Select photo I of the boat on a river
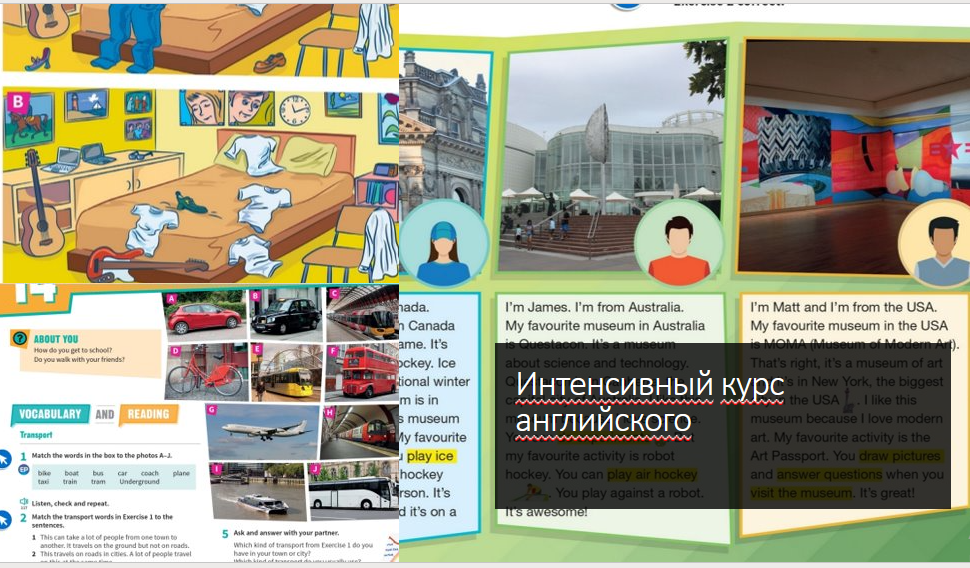The width and height of the screenshot is (970, 568). pyautogui.click(x=258, y=492)
